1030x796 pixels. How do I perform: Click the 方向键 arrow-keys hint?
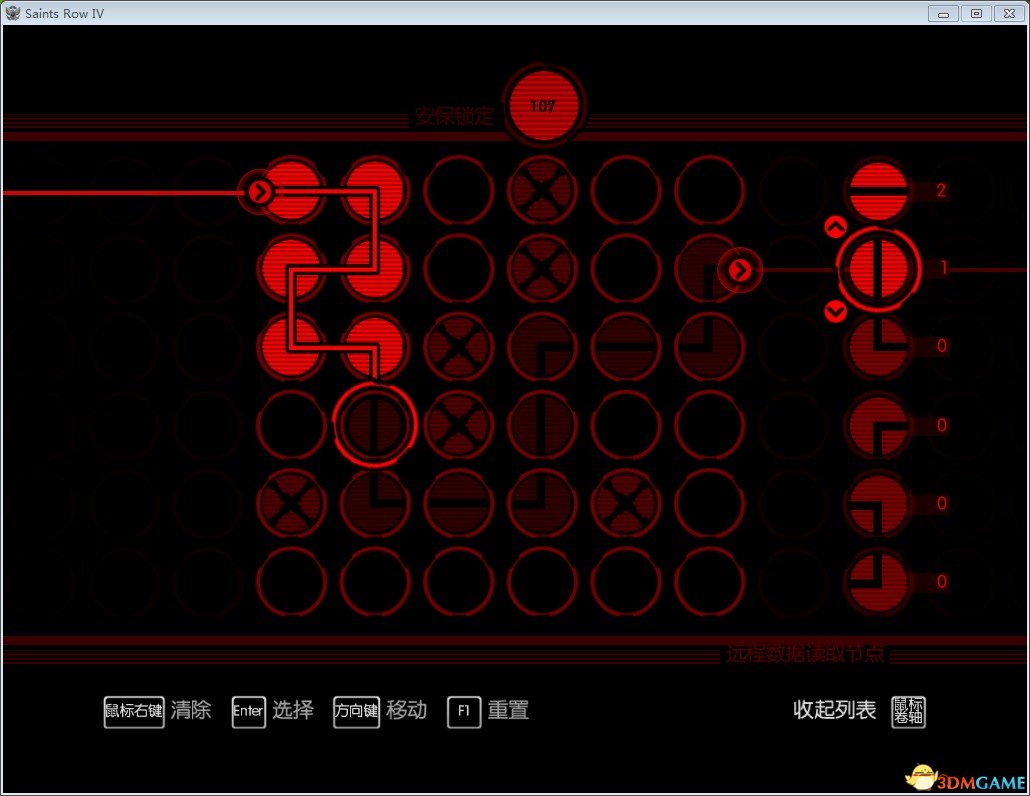pos(357,712)
